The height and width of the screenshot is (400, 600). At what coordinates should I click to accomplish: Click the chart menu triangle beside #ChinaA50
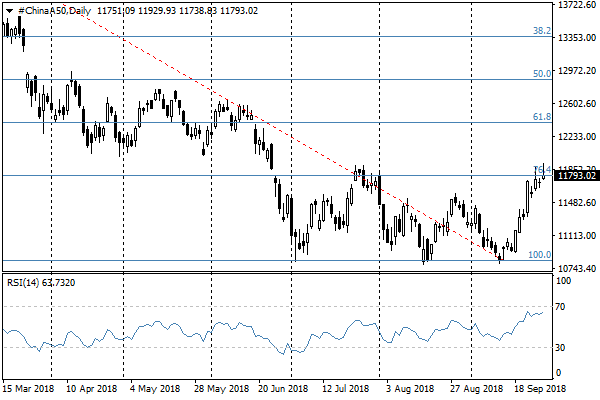(x=9, y=10)
